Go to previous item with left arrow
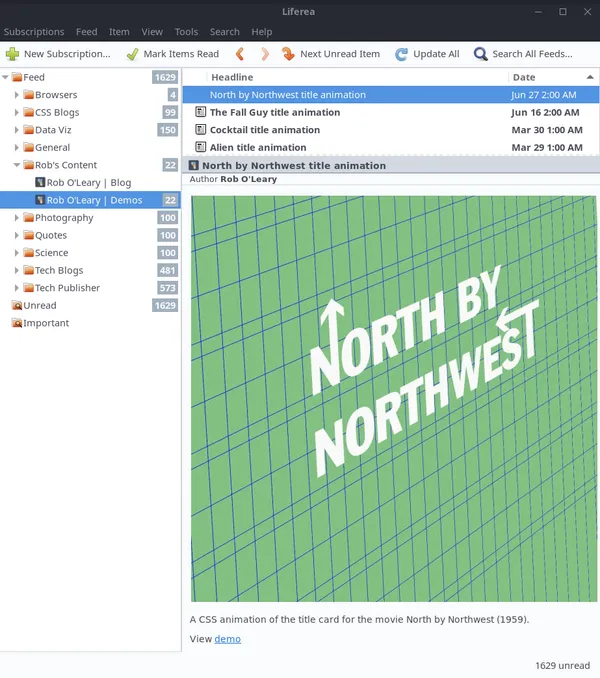Screen dimensions: 600x678 coord(240,54)
